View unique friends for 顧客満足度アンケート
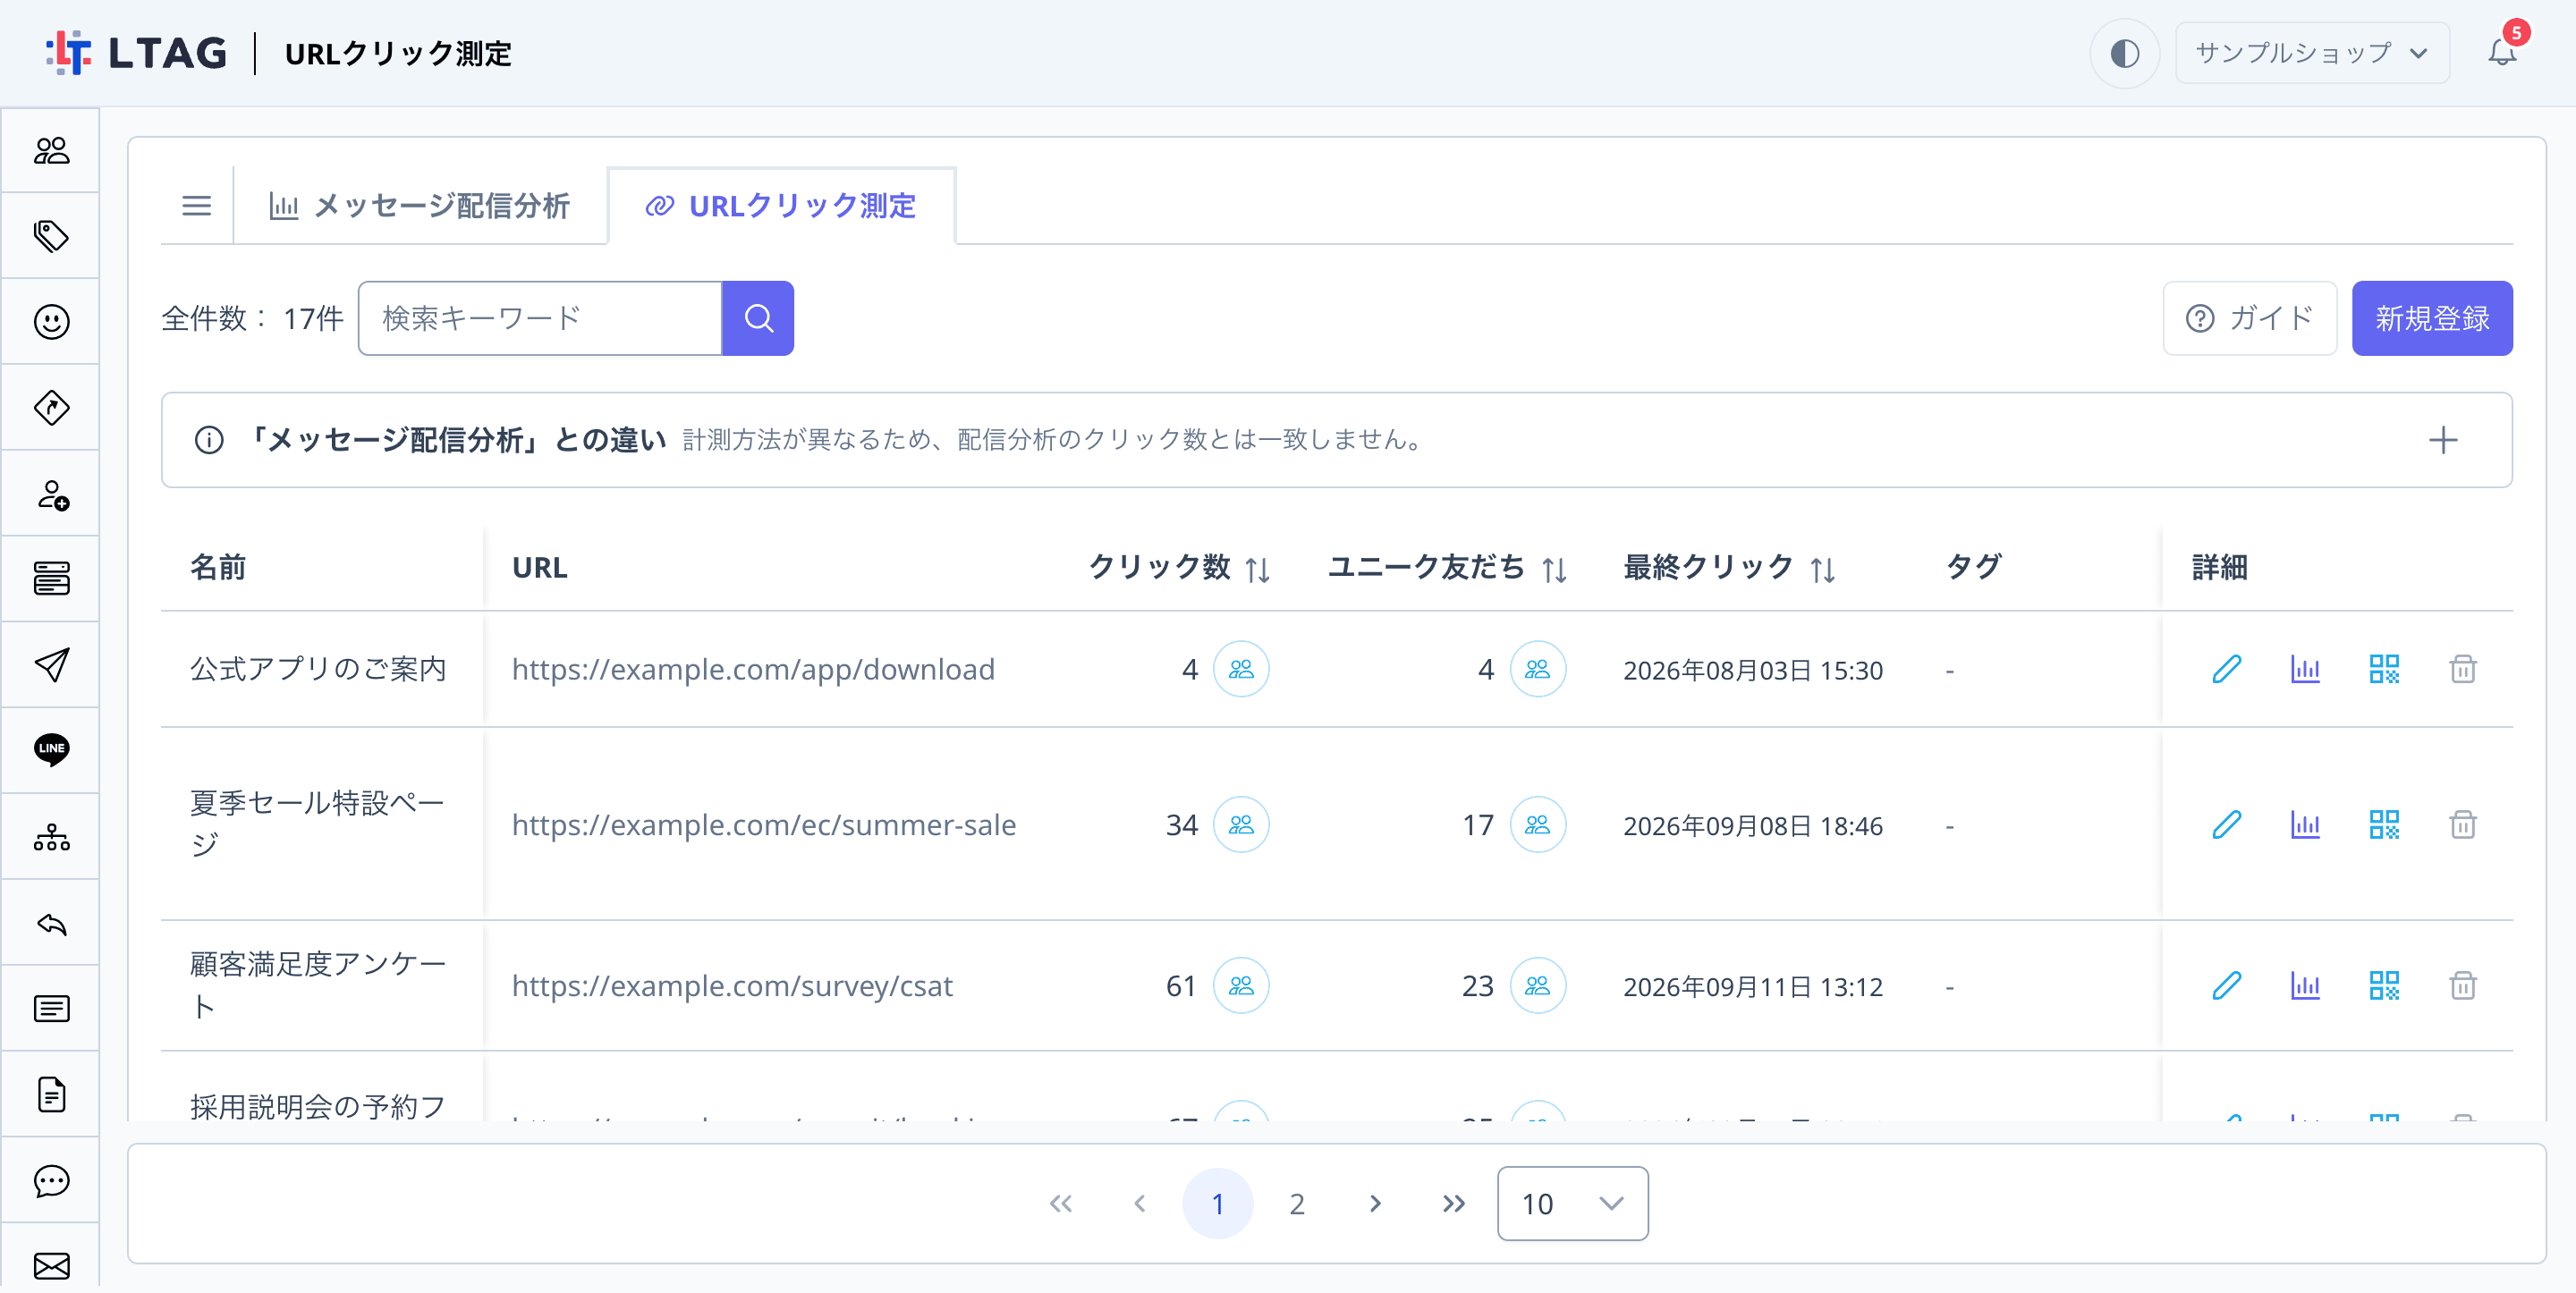The image size is (2576, 1293). point(1538,986)
